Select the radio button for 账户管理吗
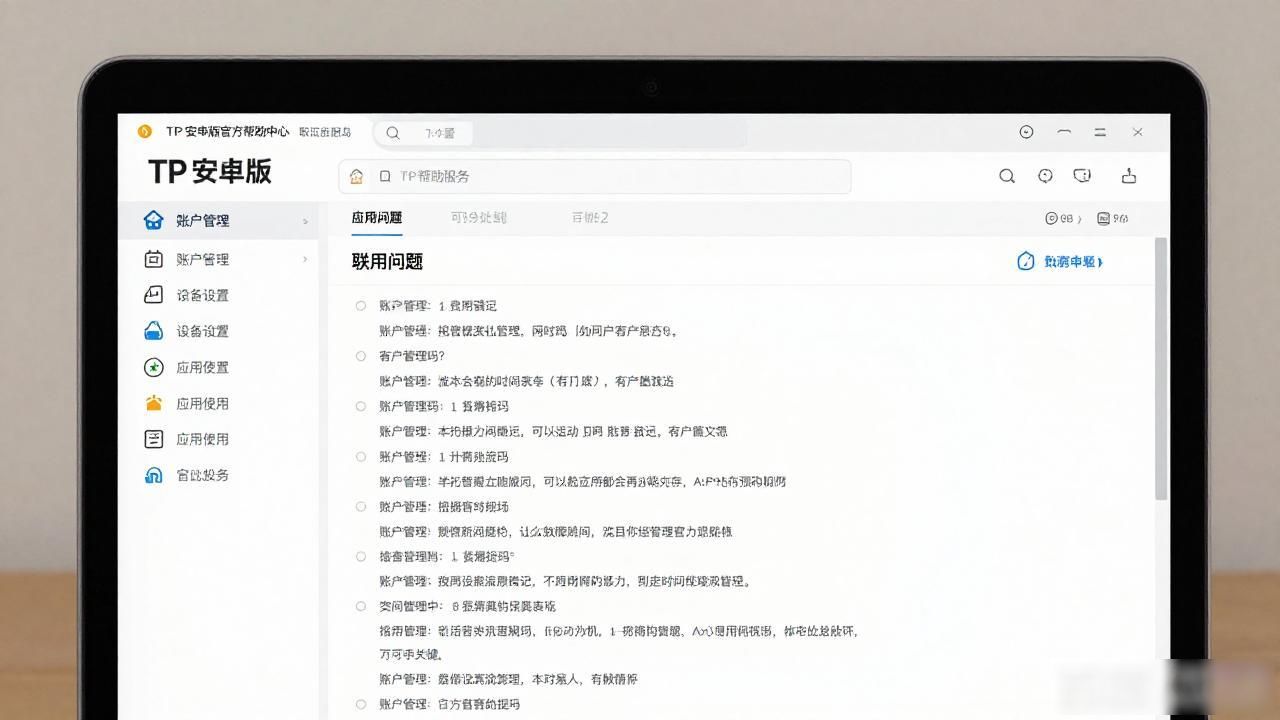Screen dimensions: 1280x720 click(361, 406)
